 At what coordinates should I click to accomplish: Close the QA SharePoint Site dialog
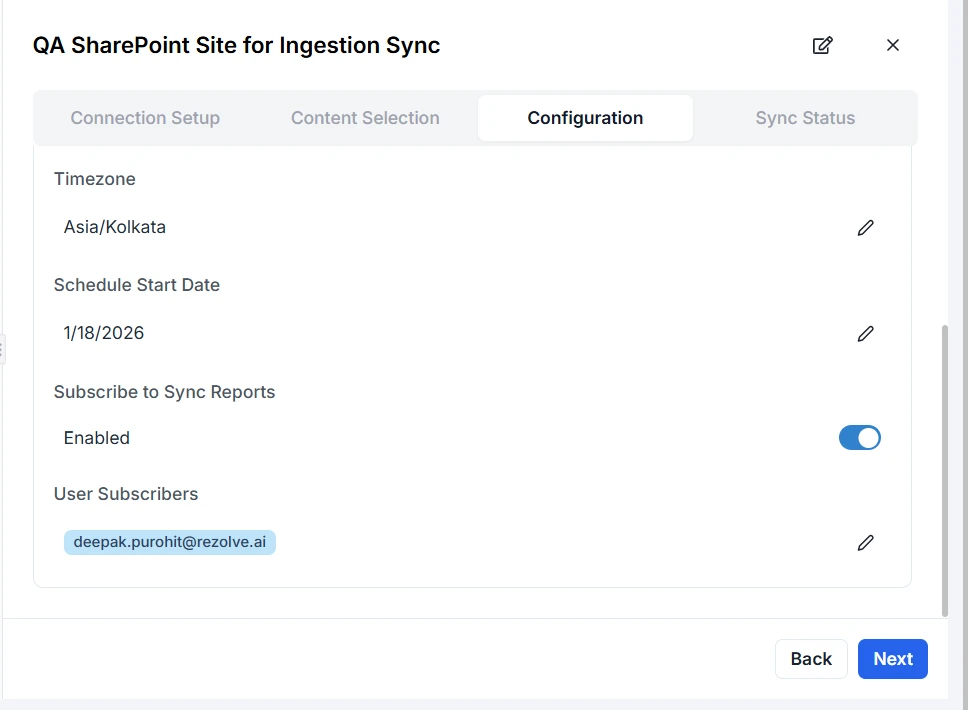[x=893, y=45]
